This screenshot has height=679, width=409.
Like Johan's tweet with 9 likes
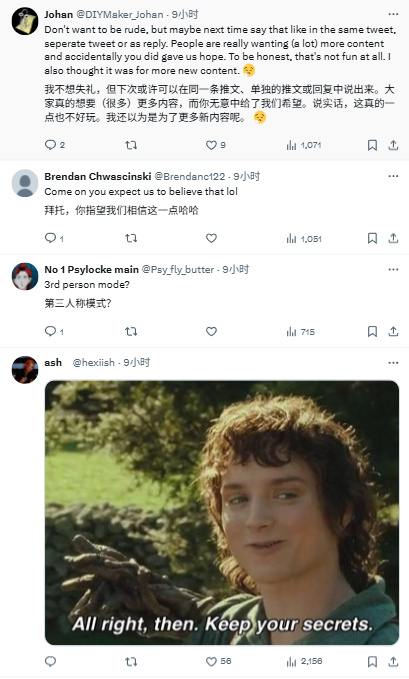pyautogui.click(x=216, y=145)
